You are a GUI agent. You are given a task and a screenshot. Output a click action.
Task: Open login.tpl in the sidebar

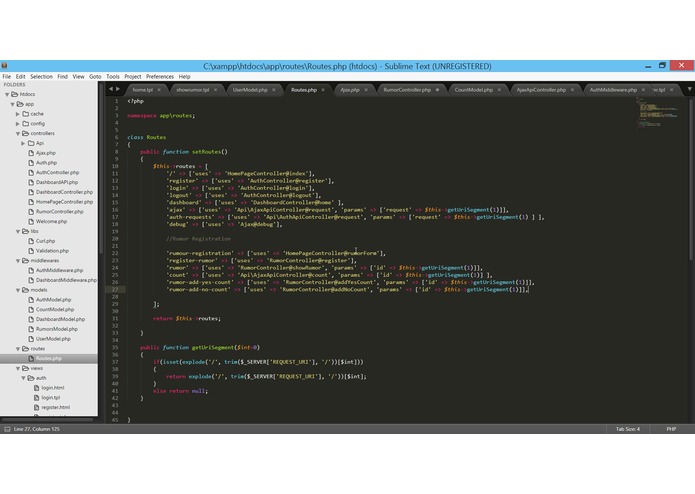pyautogui.click(x=51, y=397)
